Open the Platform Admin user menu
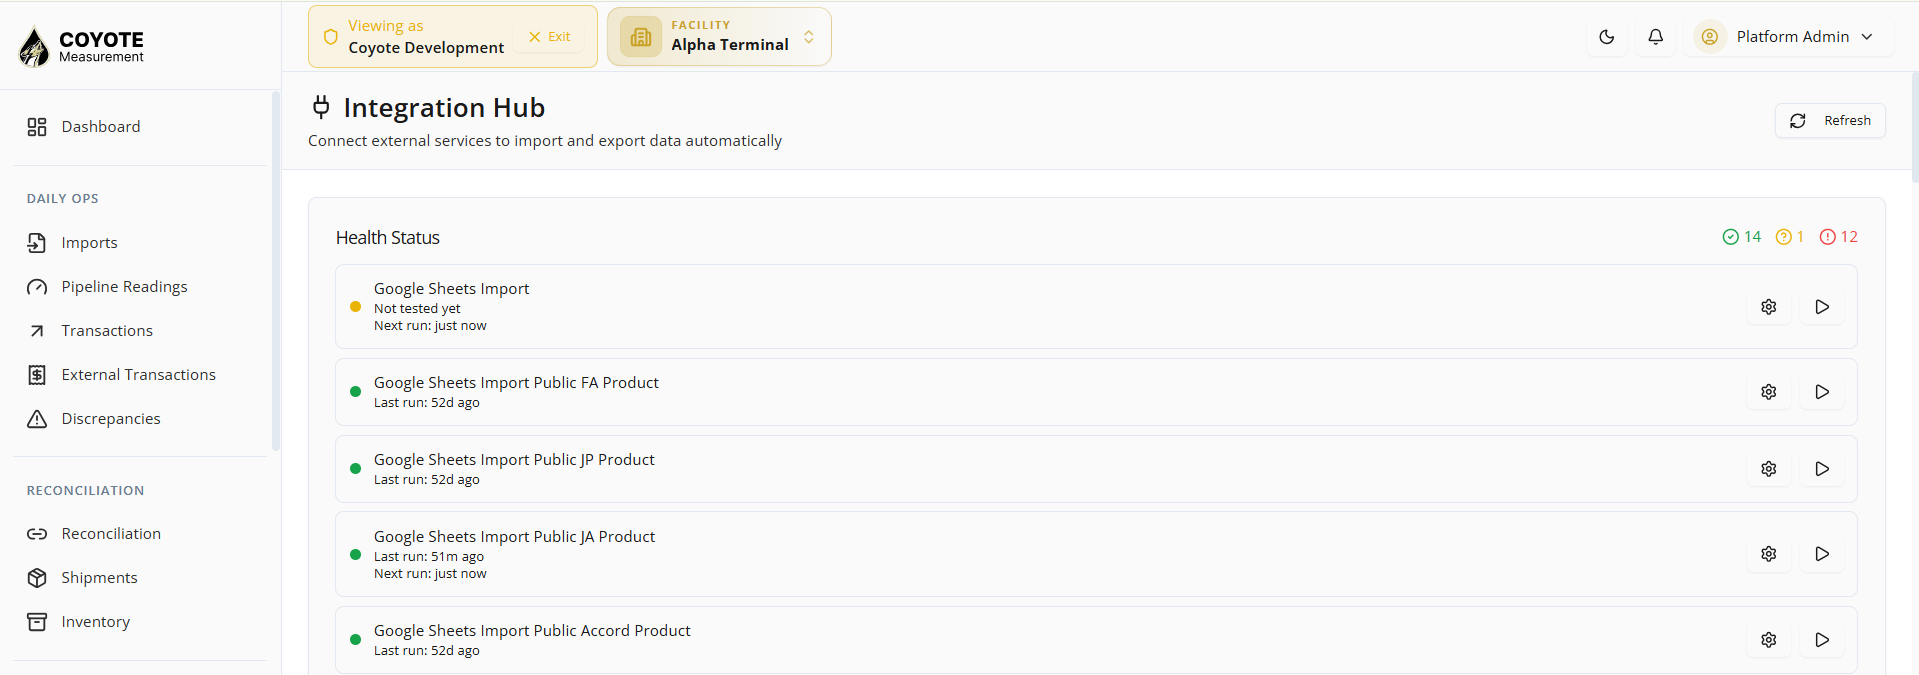The image size is (1919, 675). [x=1789, y=37]
